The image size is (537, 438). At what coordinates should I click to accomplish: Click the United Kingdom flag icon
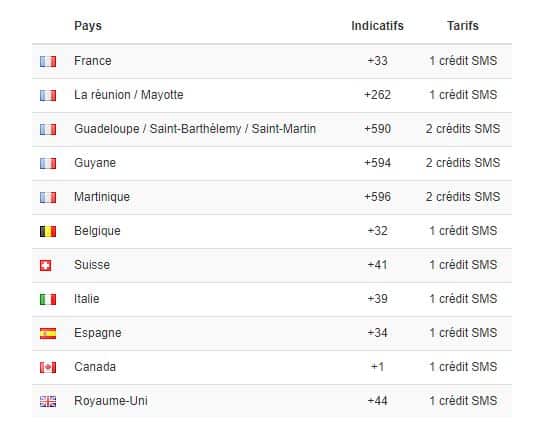pos(48,401)
